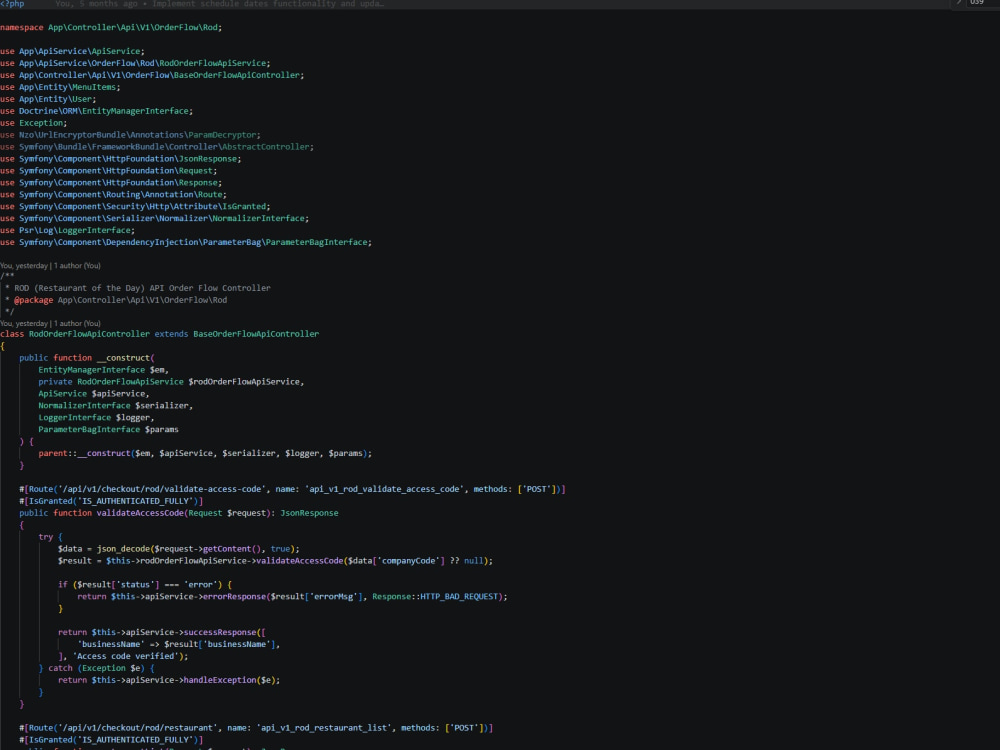Click the use statement importing ParameterBagInterface
Image resolution: width=1000 pixels, height=750 pixels.
tap(186, 242)
